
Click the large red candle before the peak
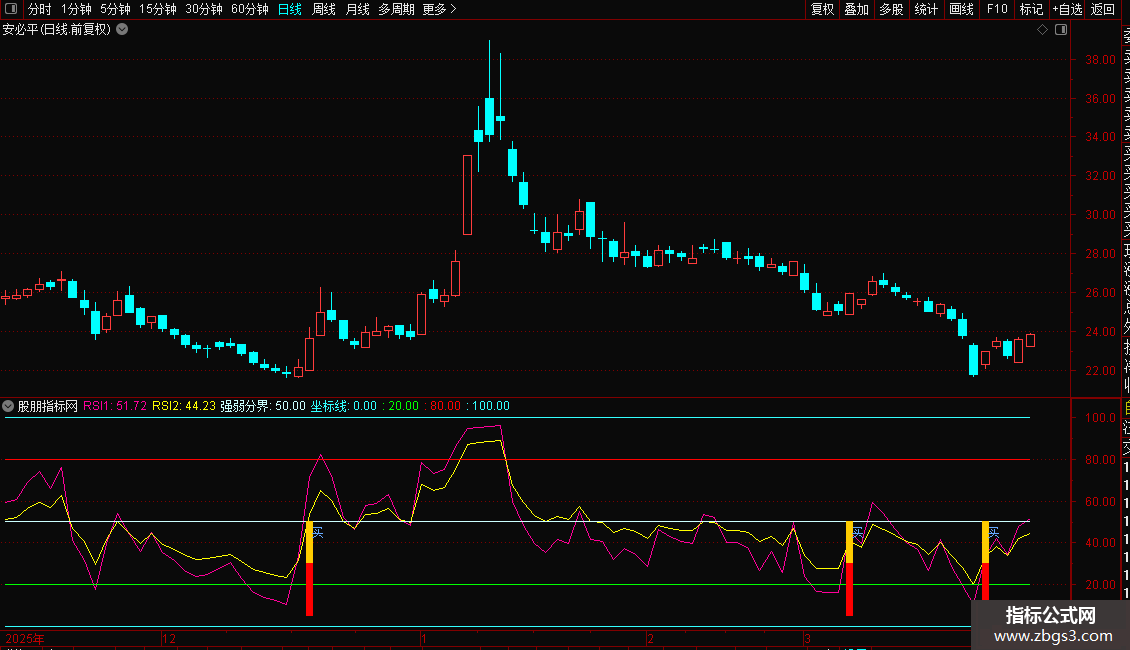pyautogui.click(x=467, y=195)
